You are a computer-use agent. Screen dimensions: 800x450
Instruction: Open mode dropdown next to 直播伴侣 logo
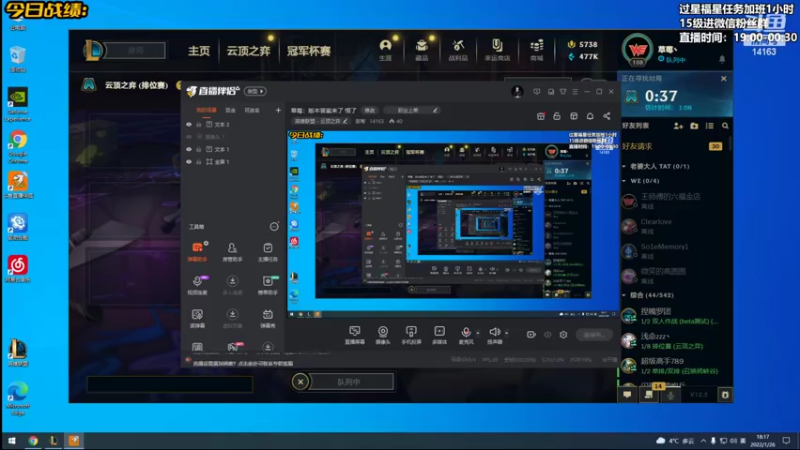[x=255, y=91]
